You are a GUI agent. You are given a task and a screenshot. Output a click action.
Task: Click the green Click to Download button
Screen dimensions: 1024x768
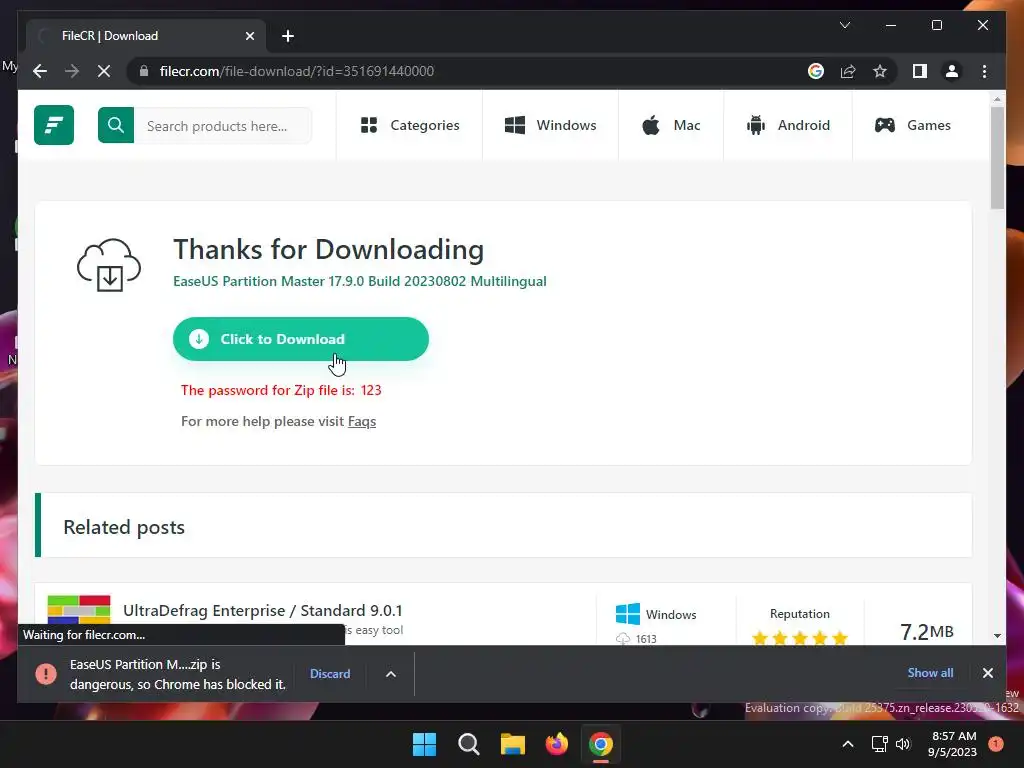click(300, 339)
